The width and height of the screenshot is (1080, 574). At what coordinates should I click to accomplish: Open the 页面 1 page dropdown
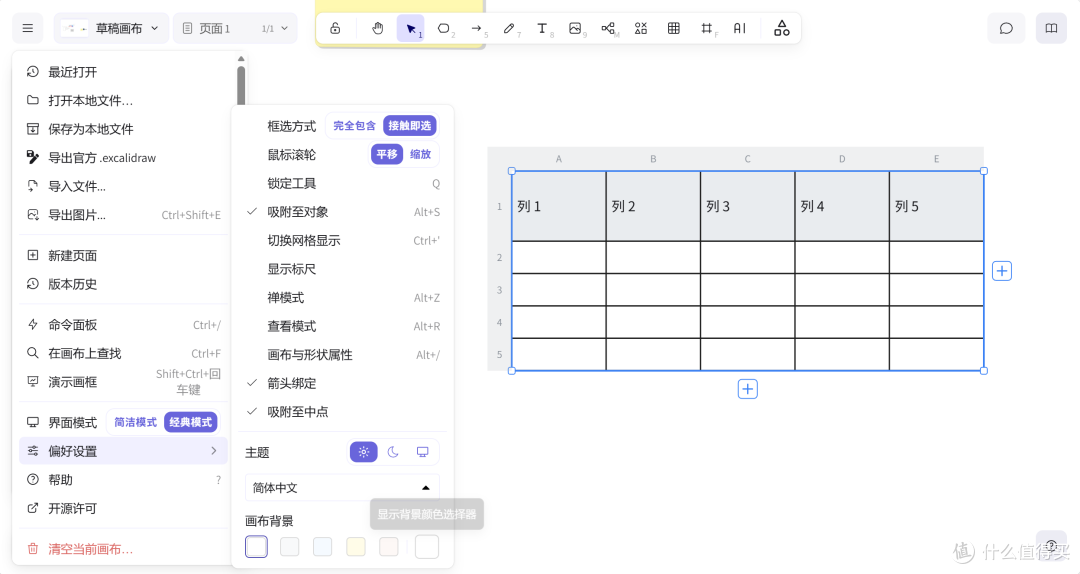tap(235, 28)
